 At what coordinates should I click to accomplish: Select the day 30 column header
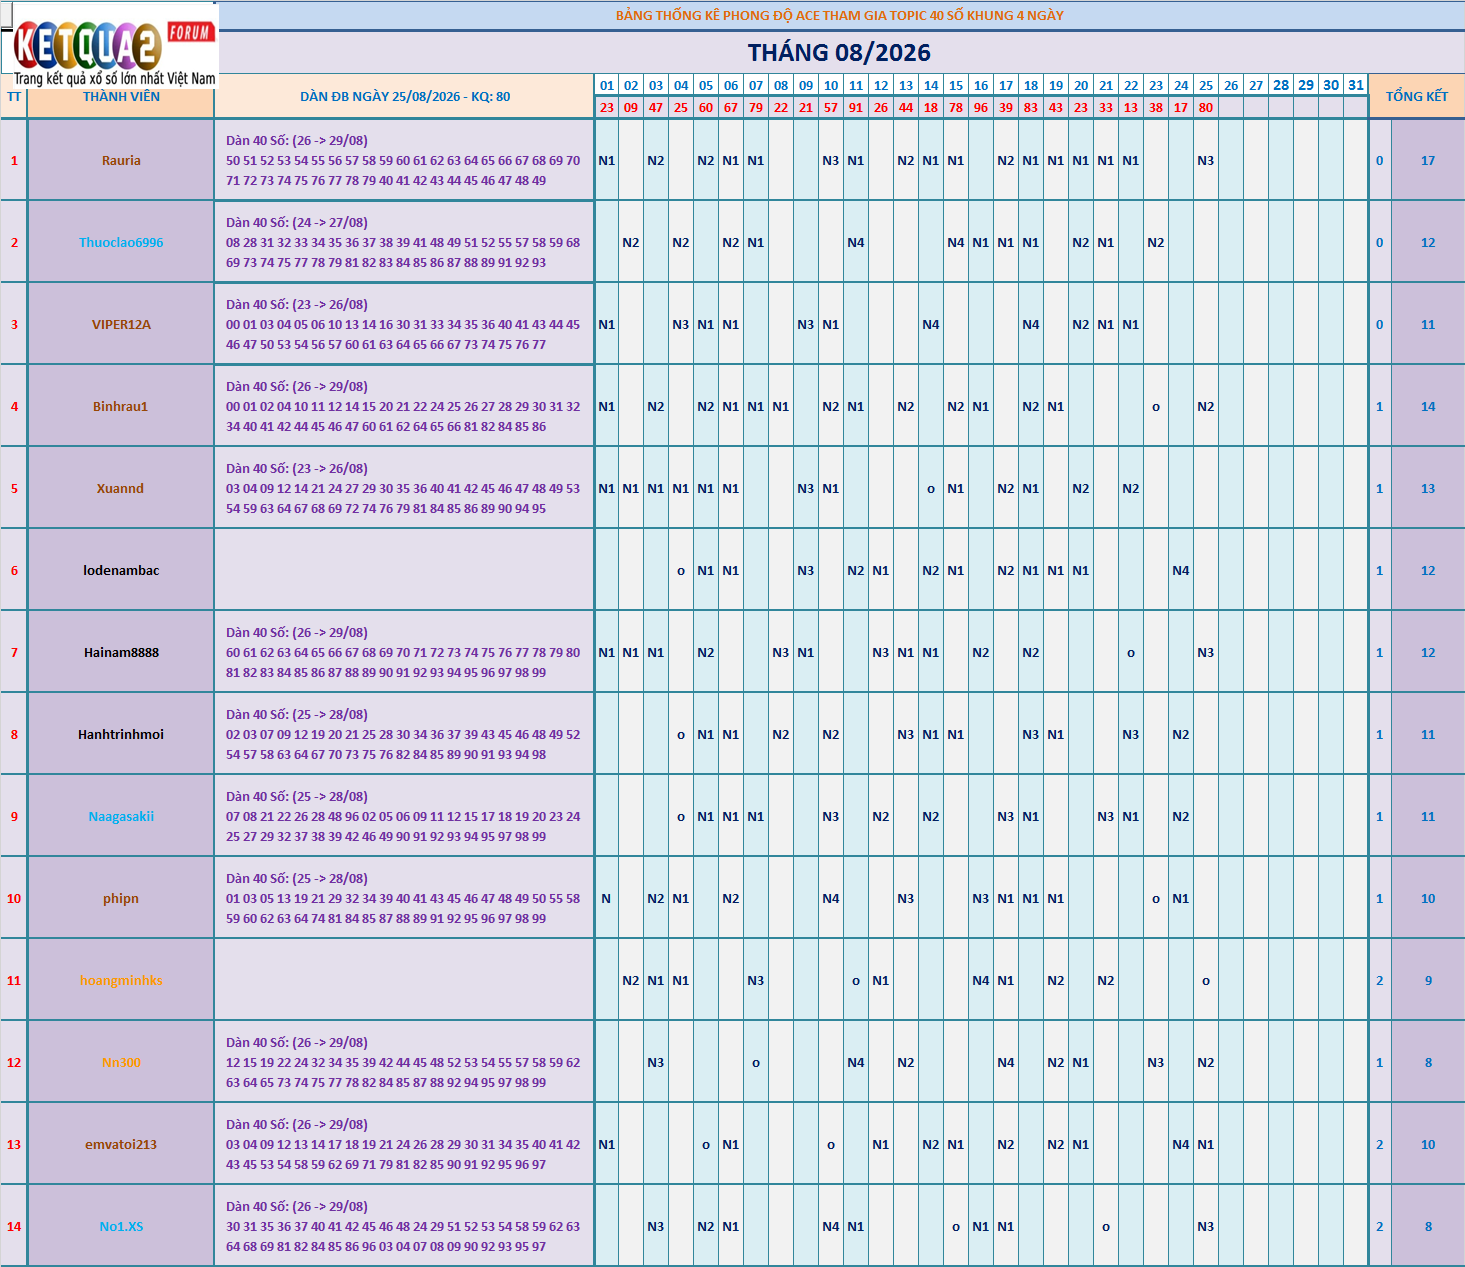coord(1331,85)
